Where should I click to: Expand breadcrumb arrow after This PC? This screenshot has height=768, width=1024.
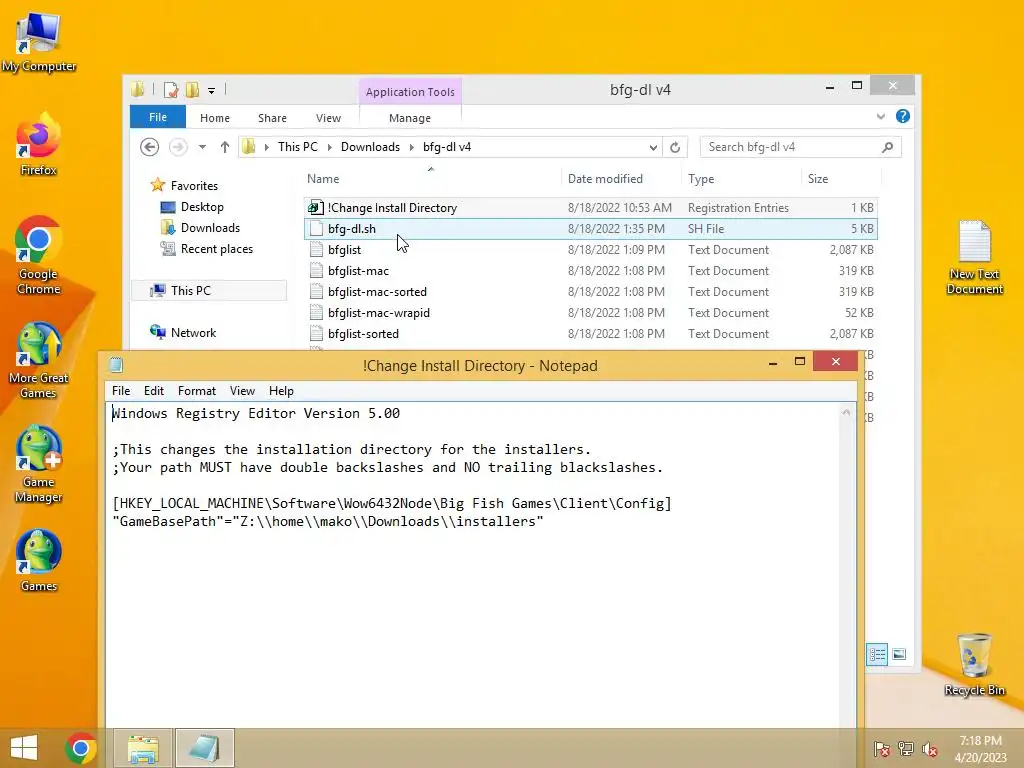tap(329, 148)
